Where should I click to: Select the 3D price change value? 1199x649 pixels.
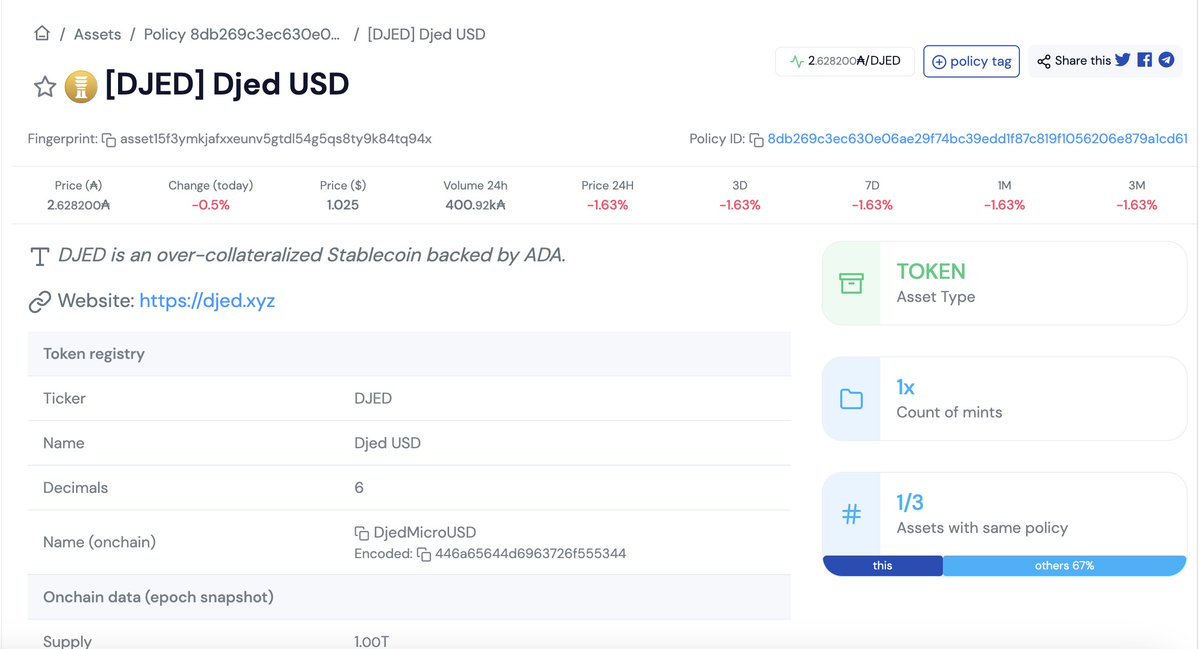(739, 205)
